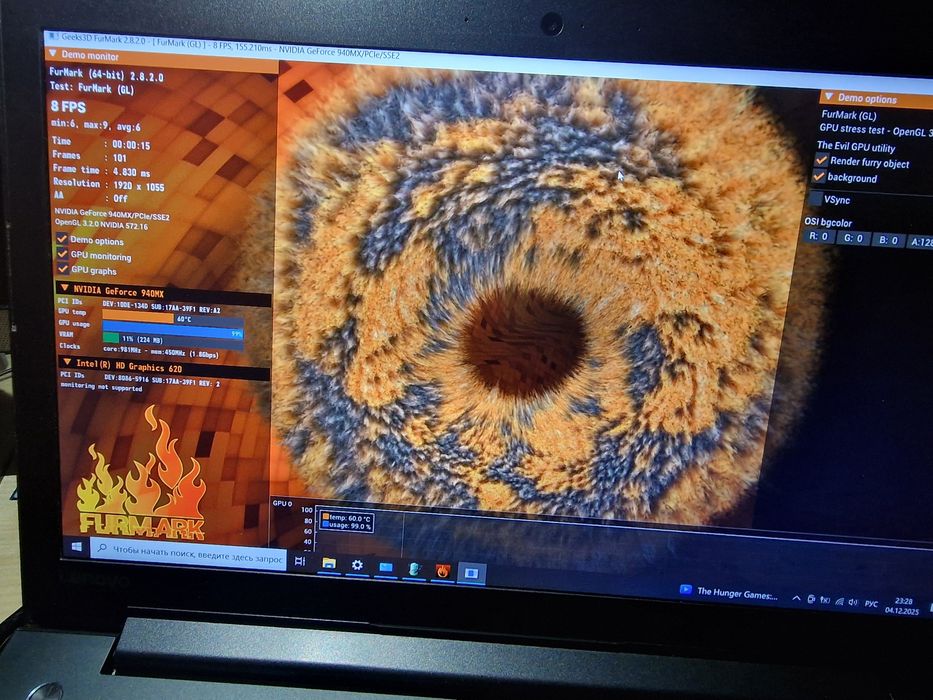Click the FurMark window title bar icon
933x700 pixels.
point(53,38)
